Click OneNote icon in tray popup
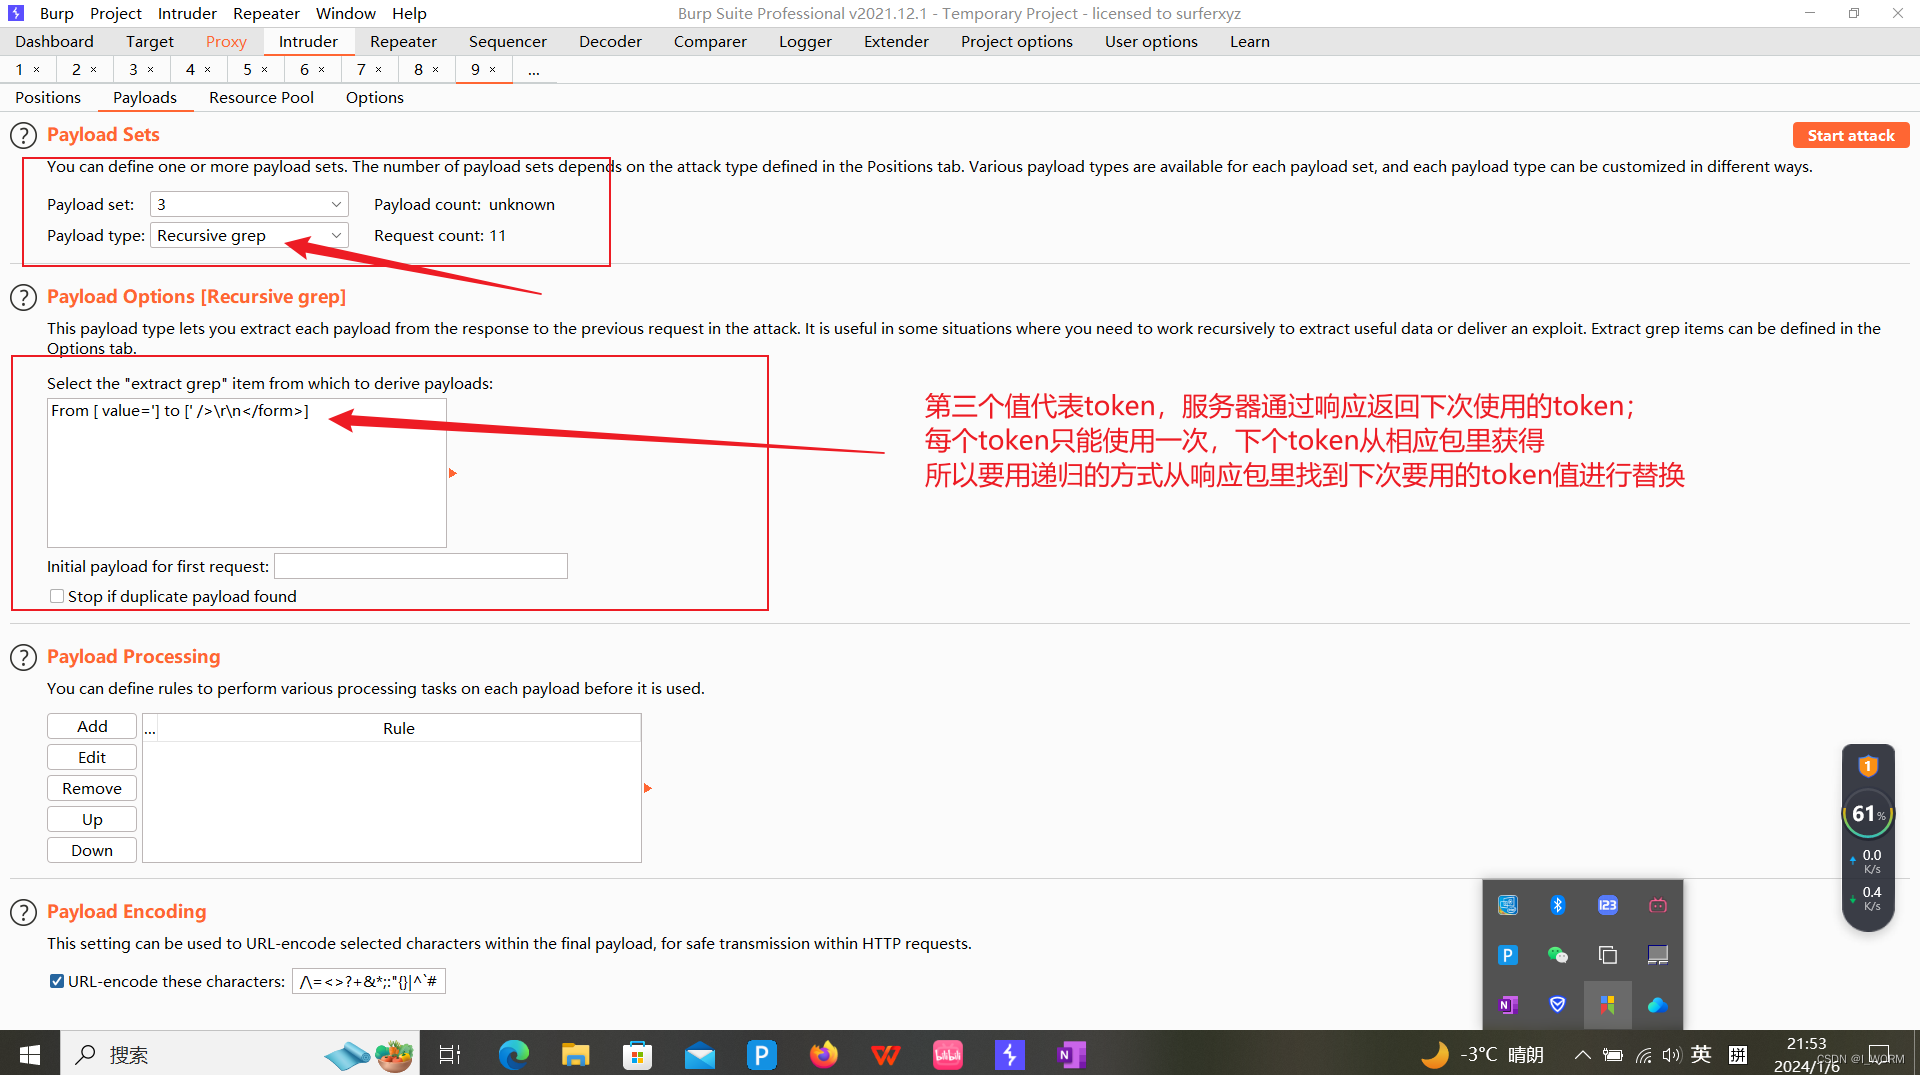 [1508, 1005]
